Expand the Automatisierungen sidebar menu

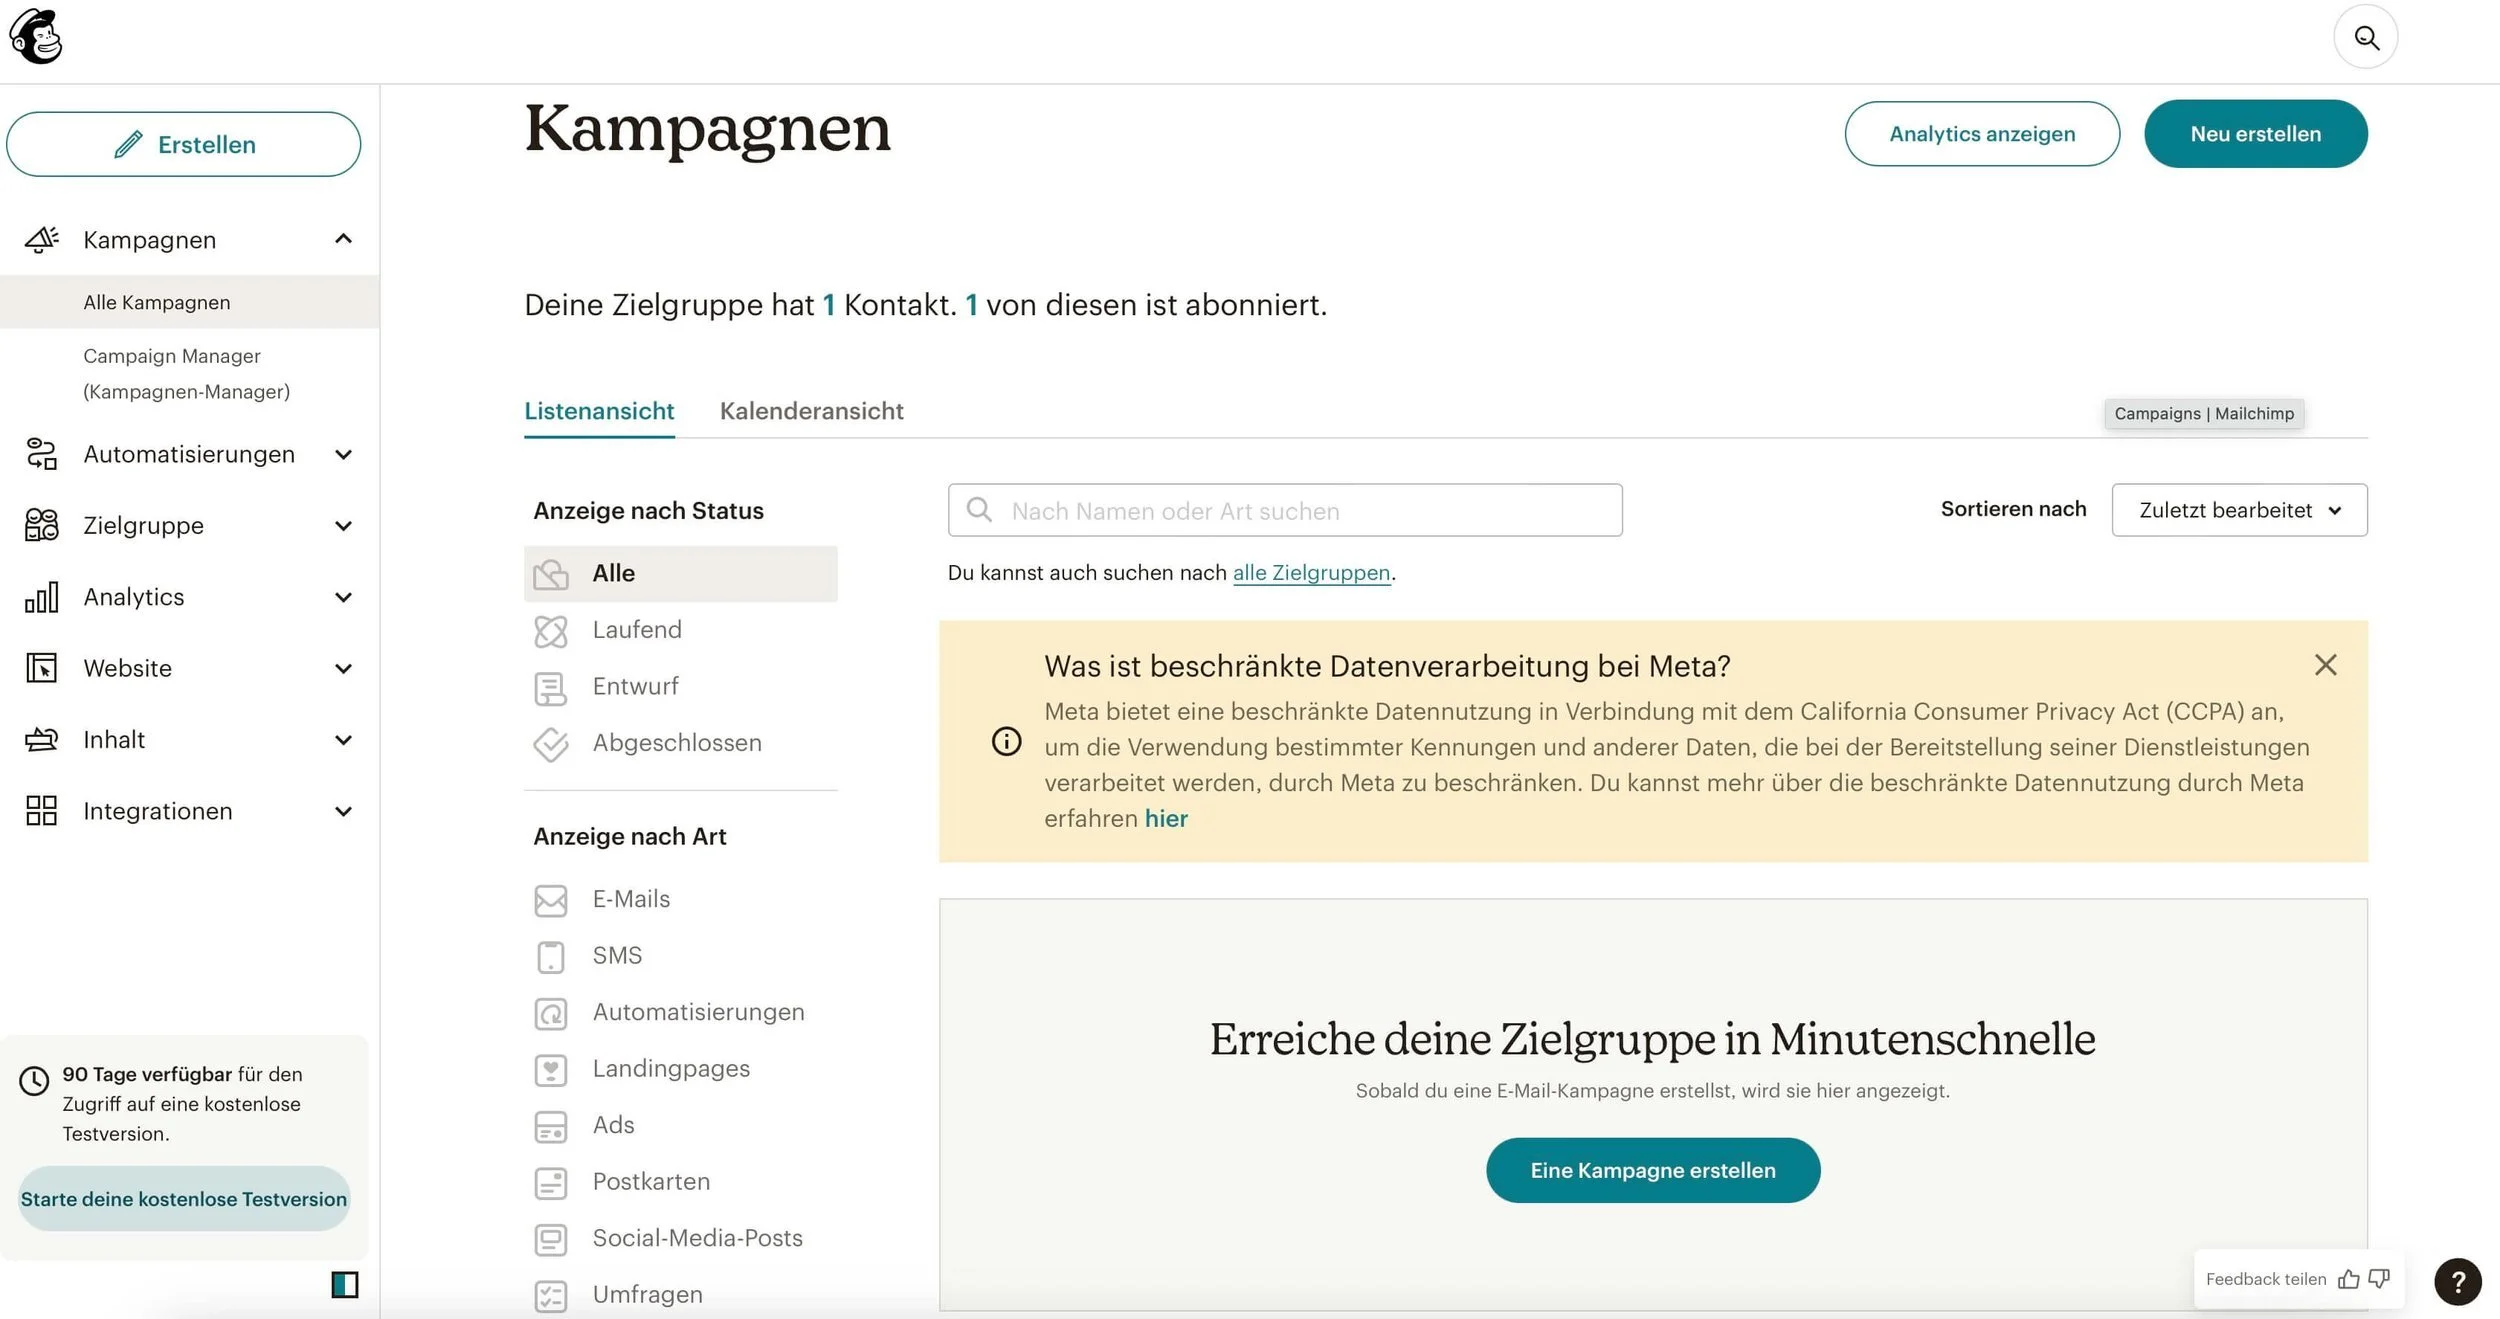(x=343, y=455)
